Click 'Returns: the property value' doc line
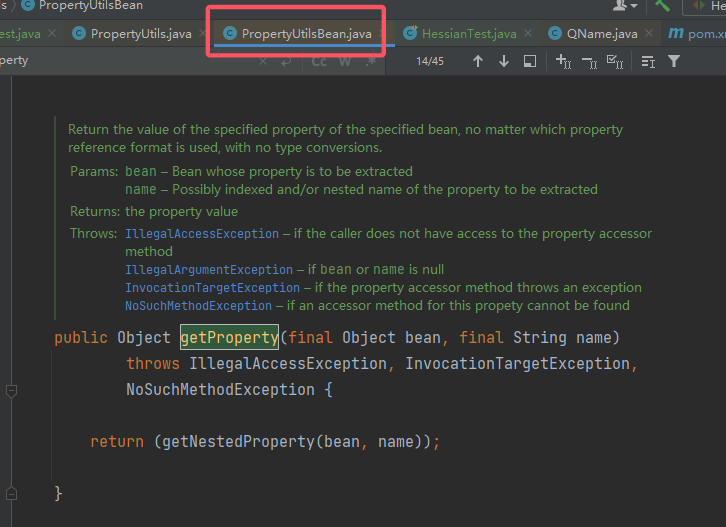Screen dimensions: 726x527 click(x=154, y=212)
